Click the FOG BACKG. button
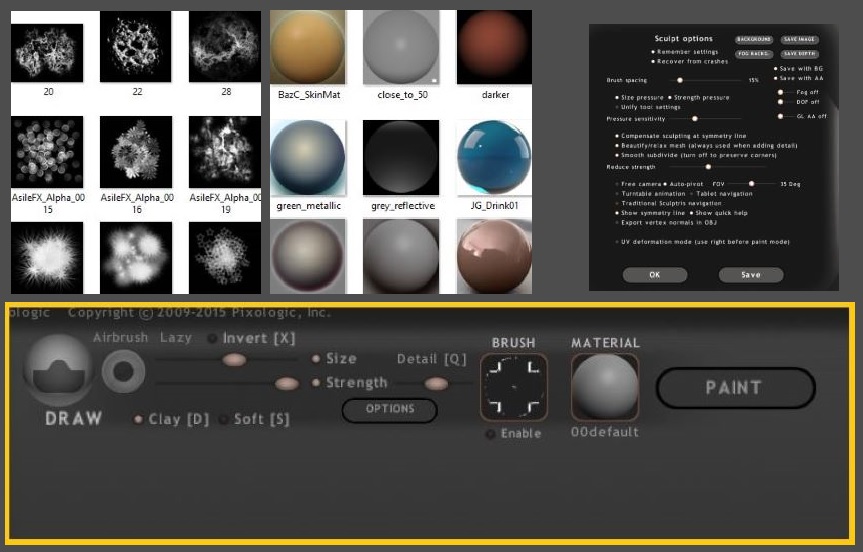 pos(754,54)
